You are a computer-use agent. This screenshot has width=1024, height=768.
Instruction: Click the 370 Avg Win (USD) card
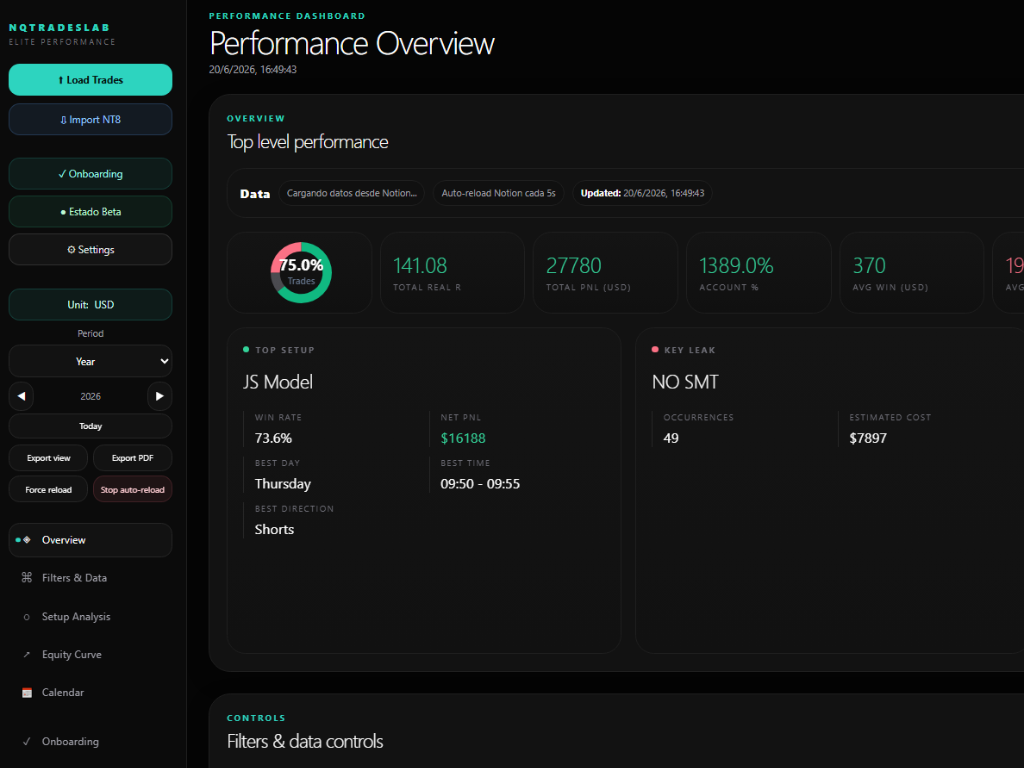pos(911,272)
